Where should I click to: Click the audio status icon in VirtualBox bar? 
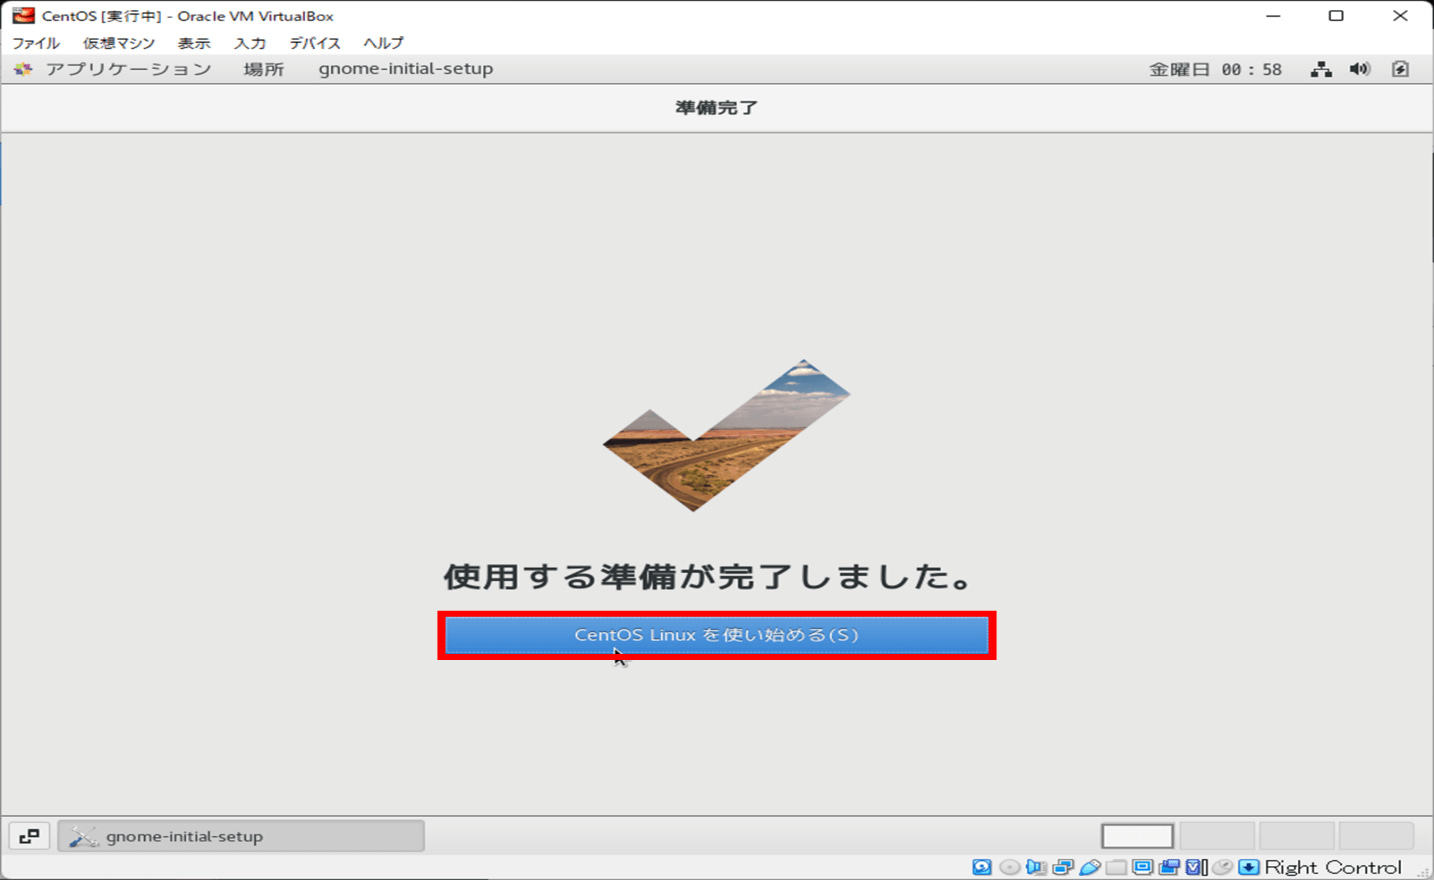(1036, 867)
